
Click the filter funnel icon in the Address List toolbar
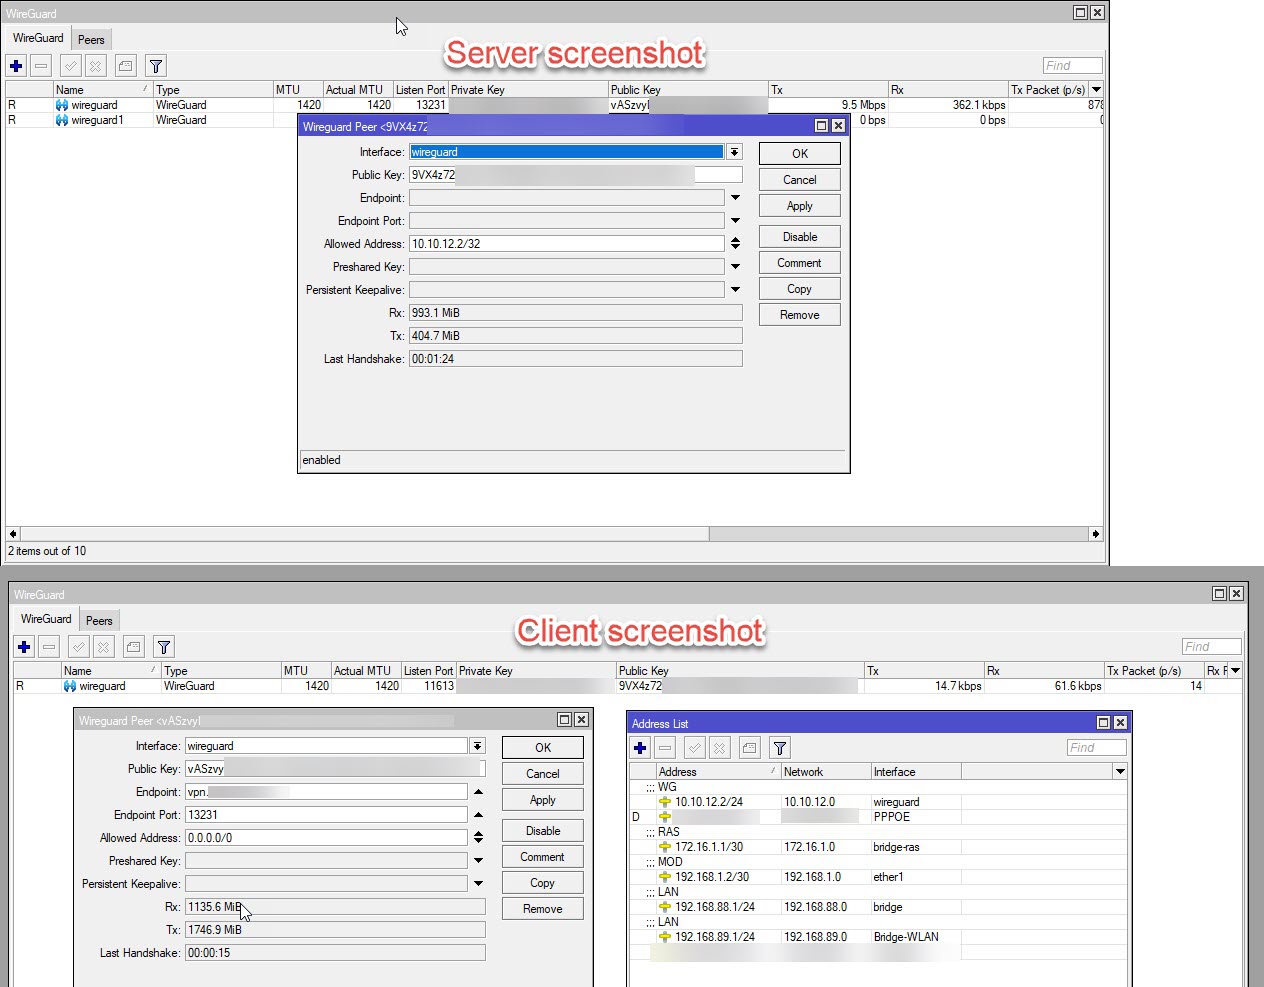(780, 748)
